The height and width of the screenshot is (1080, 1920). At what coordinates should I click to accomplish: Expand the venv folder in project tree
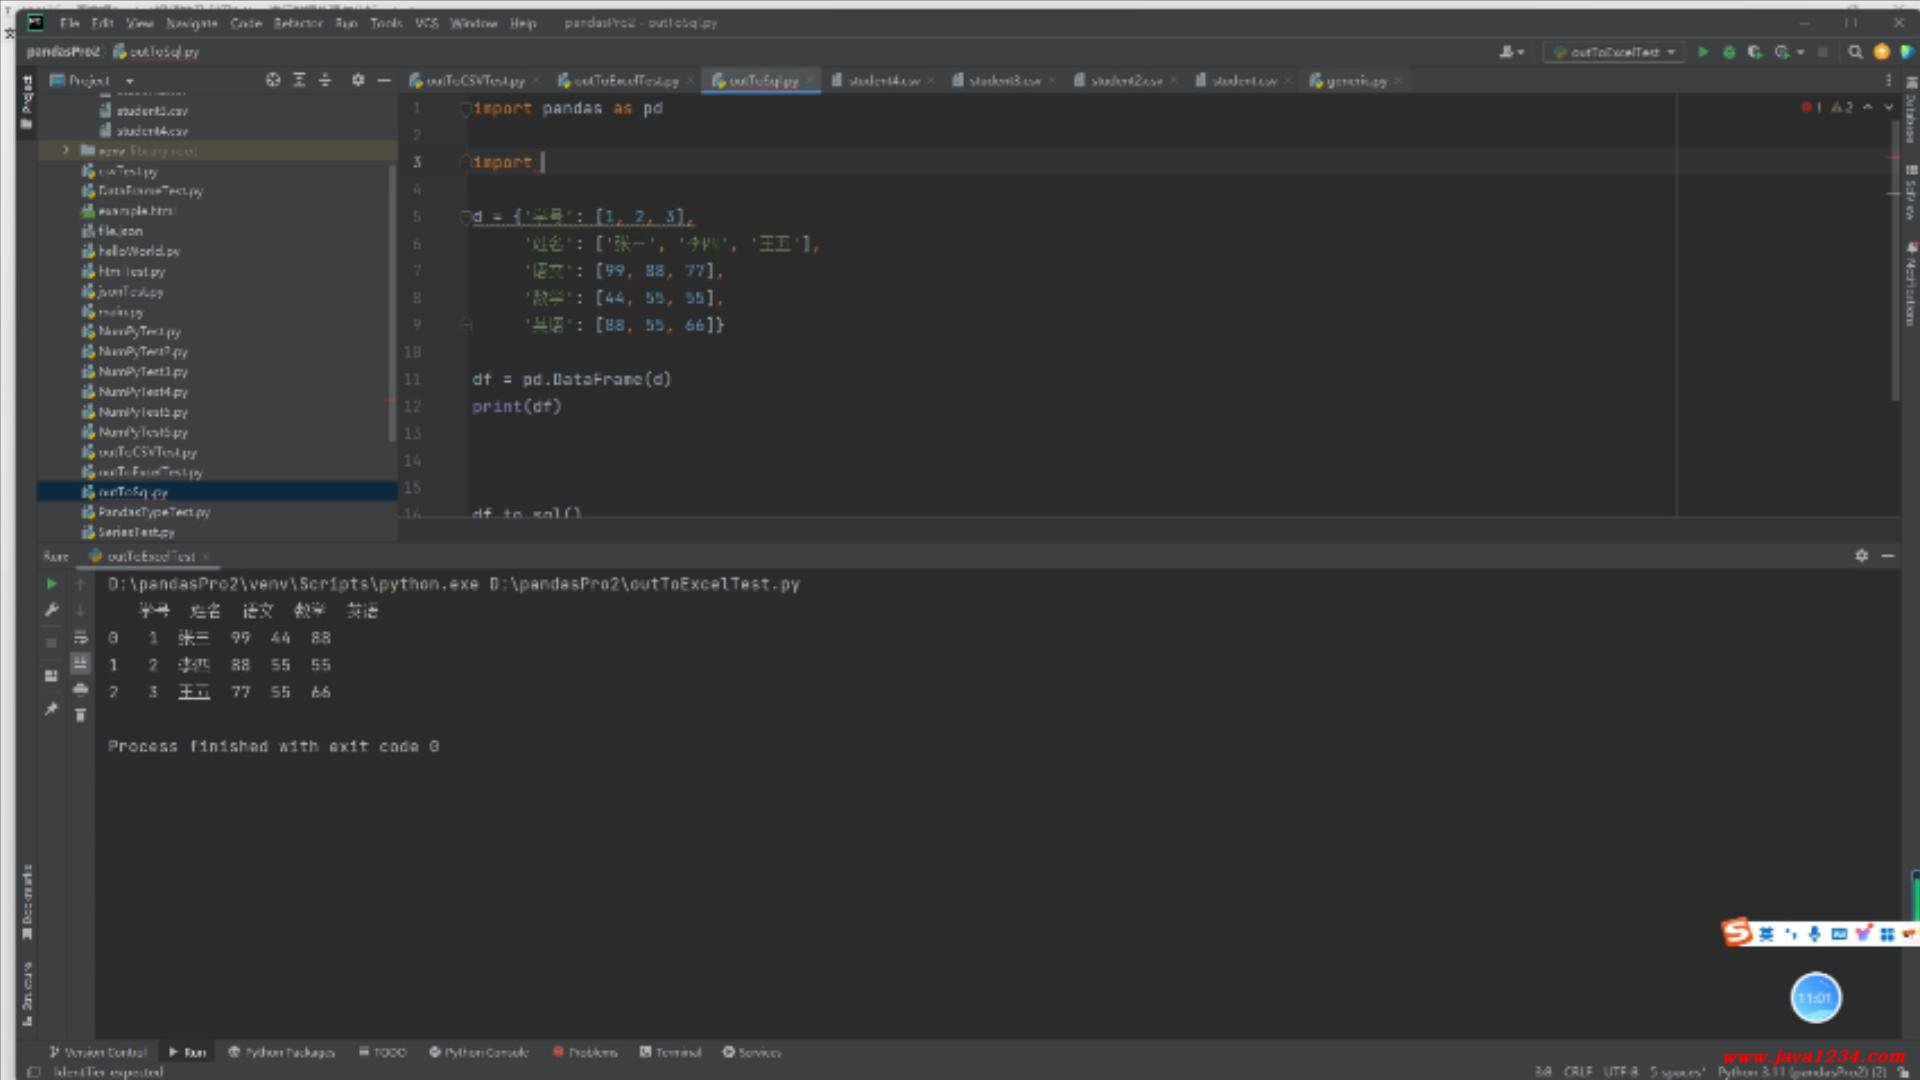(66, 151)
